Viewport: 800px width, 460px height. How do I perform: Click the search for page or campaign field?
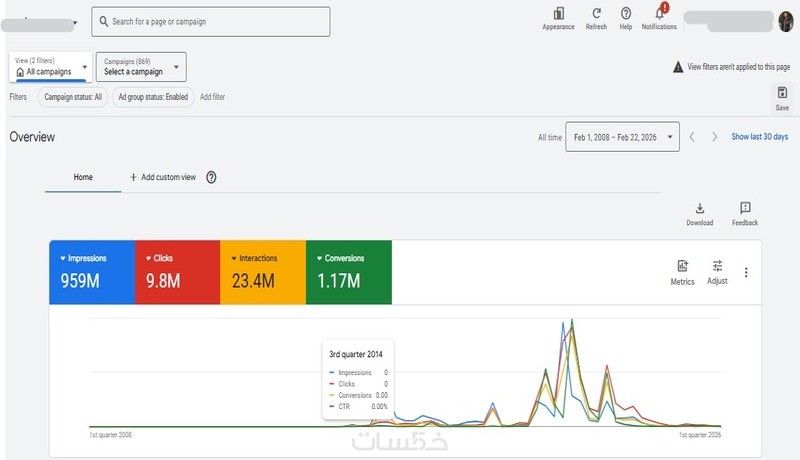[x=210, y=21]
